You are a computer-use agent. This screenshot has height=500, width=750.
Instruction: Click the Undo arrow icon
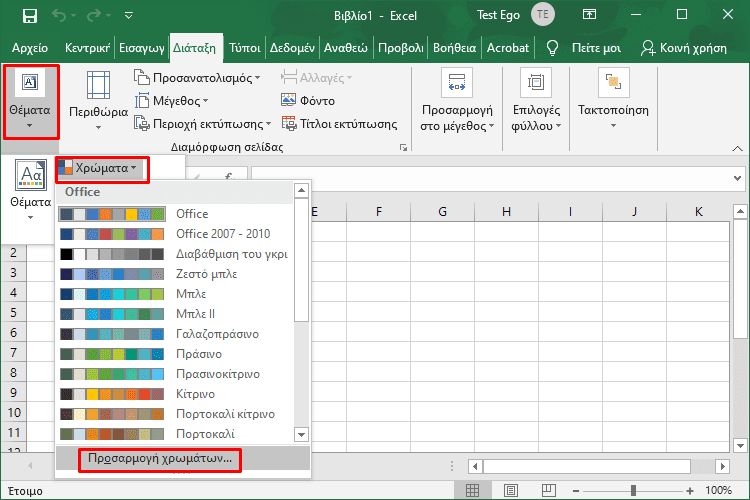tap(59, 16)
